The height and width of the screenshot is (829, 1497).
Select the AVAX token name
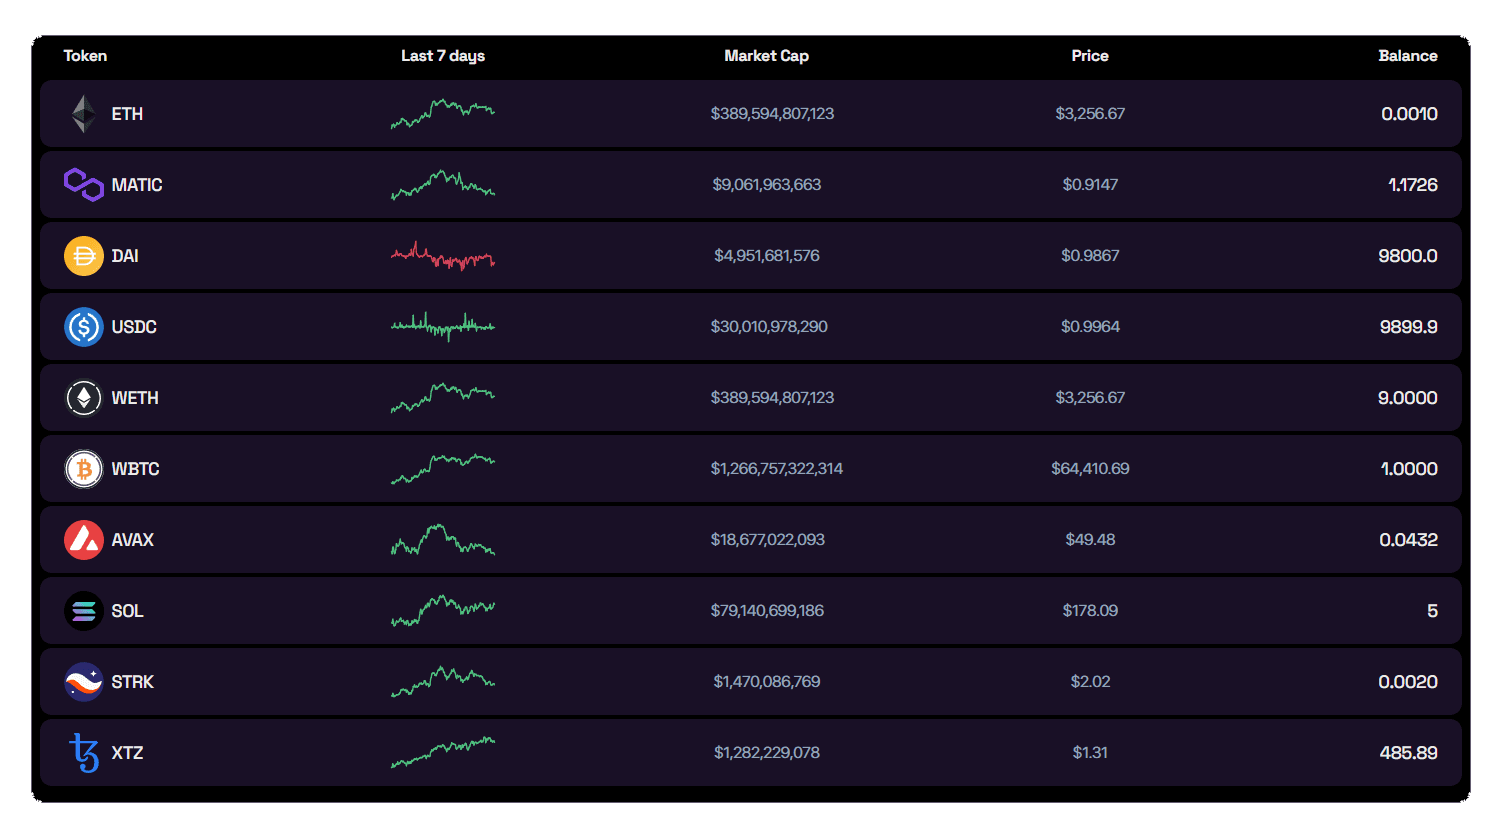point(133,540)
